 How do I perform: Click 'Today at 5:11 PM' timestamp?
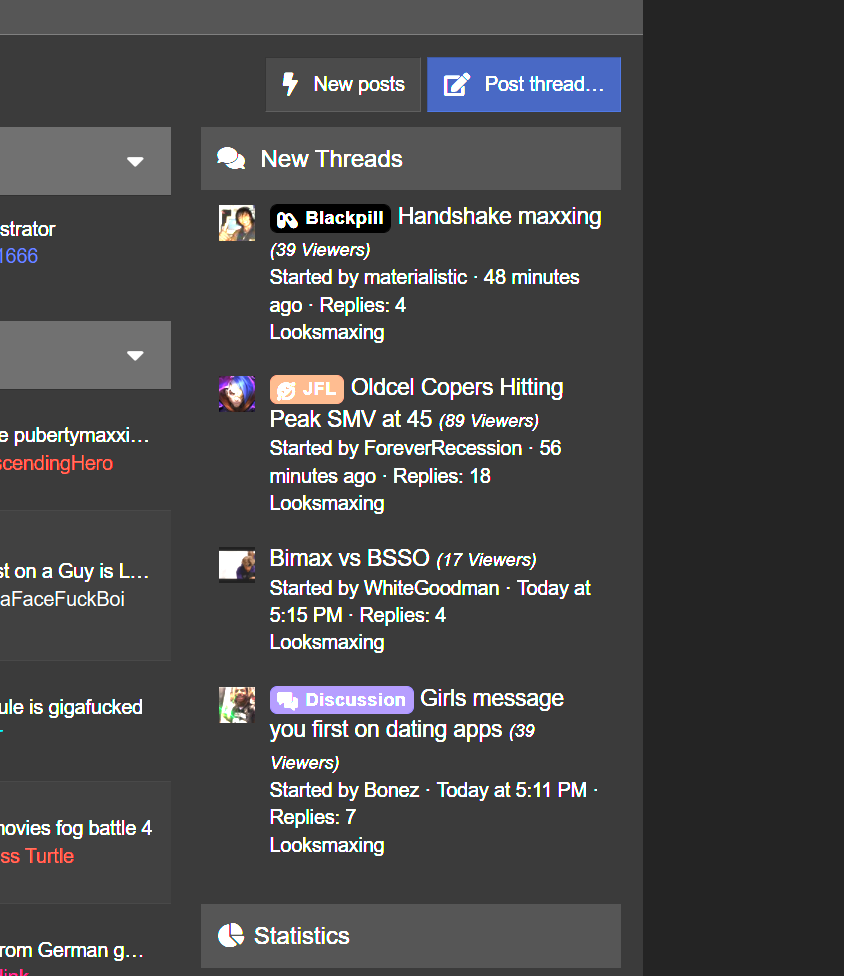tap(512, 790)
